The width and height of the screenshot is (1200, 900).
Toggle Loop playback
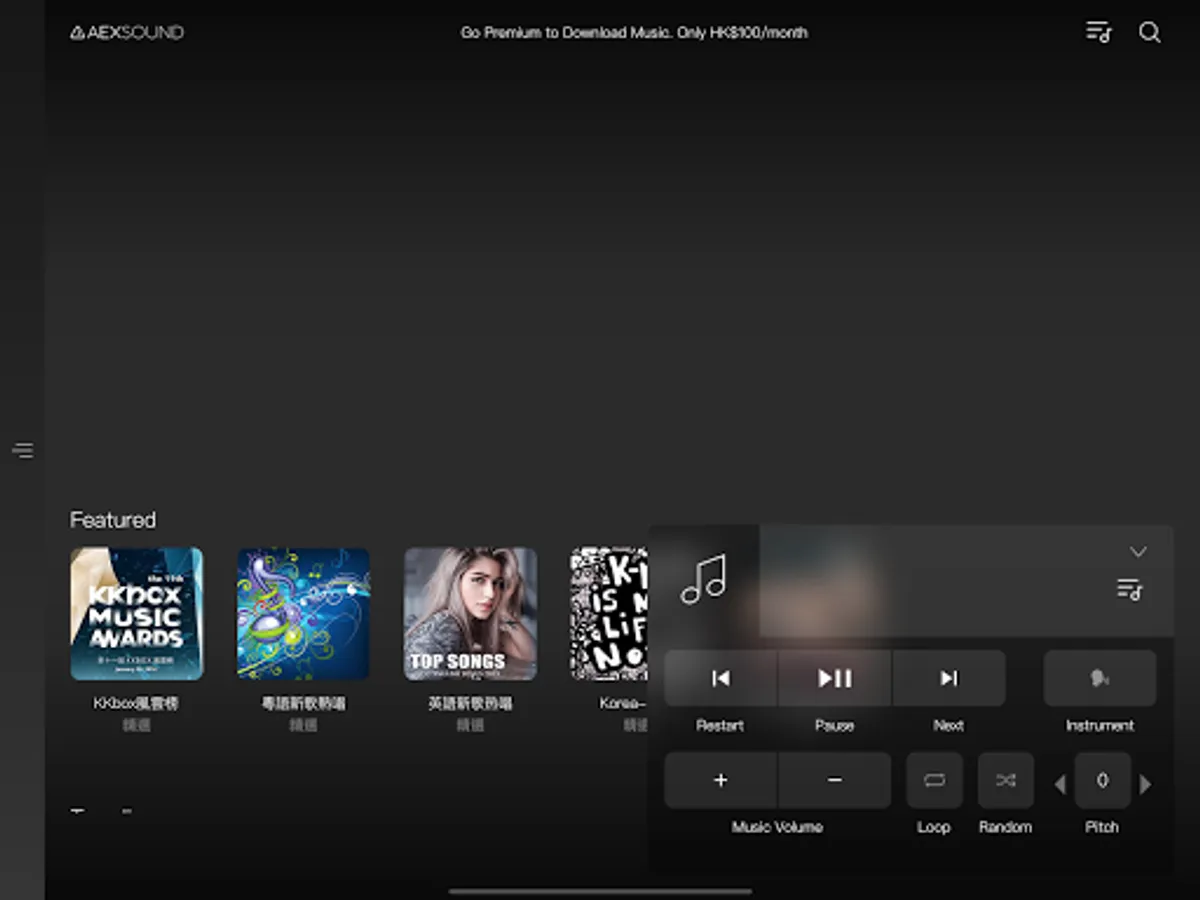pyautogui.click(x=934, y=780)
